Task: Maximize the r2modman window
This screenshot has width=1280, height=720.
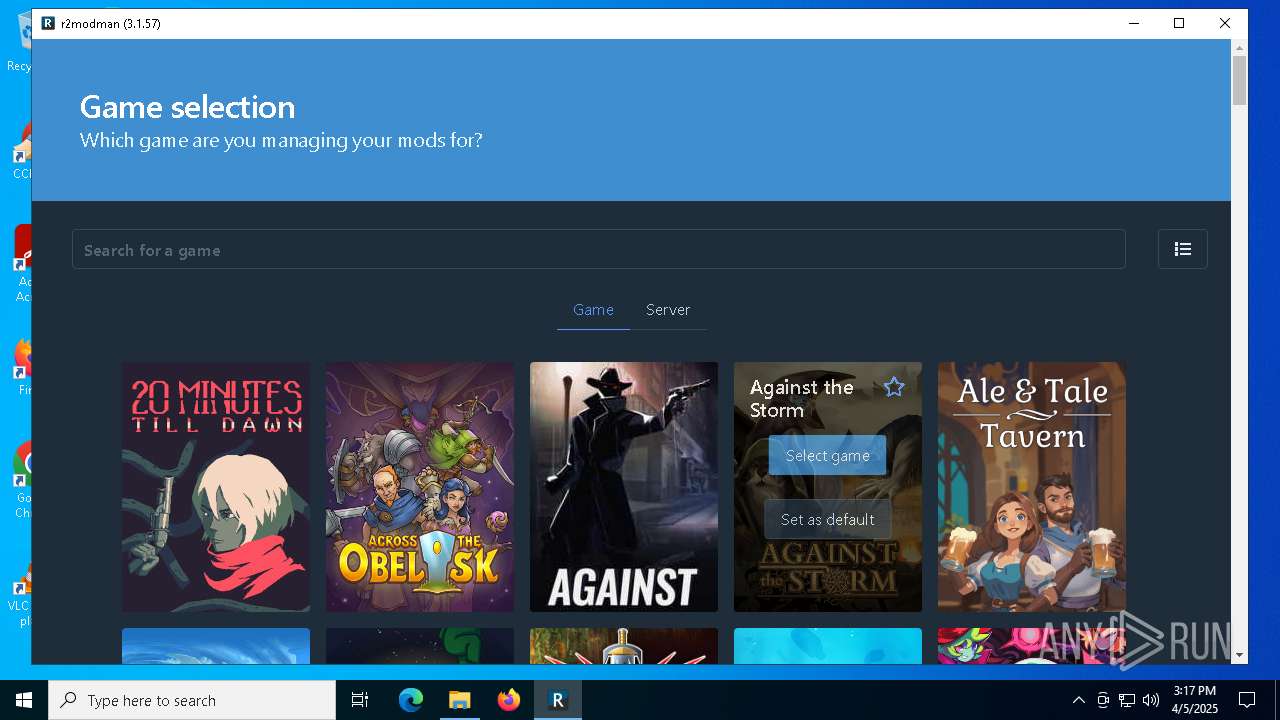Action: coord(1179,23)
